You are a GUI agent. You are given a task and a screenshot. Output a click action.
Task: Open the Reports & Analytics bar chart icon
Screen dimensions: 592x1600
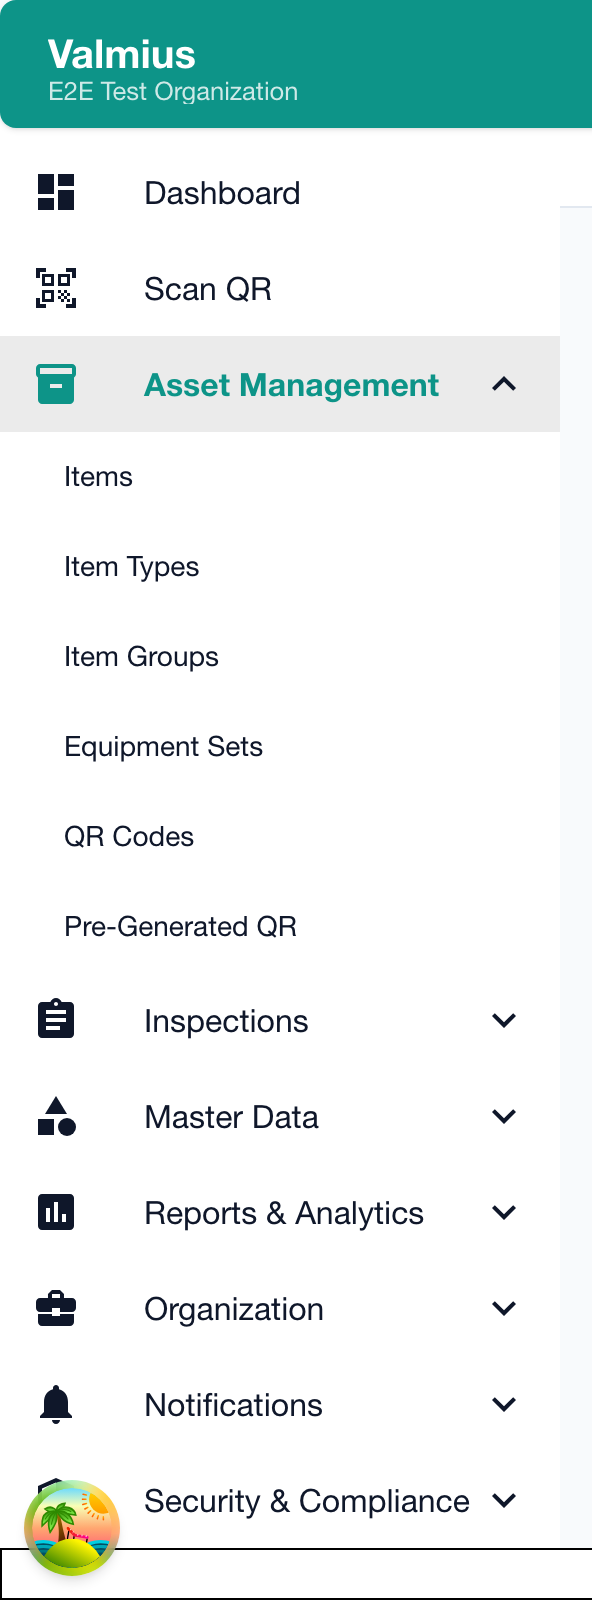pyautogui.click(x=55, y=1211)
